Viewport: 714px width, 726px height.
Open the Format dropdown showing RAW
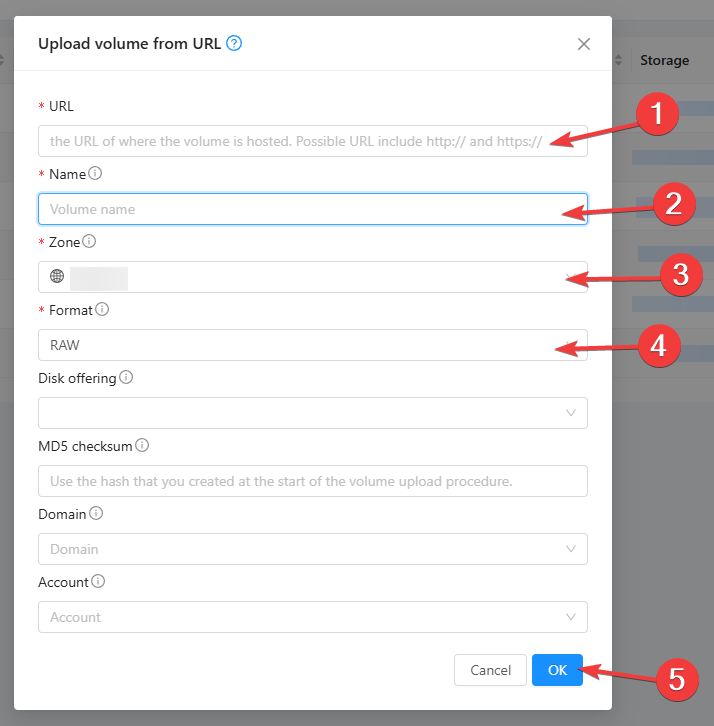tap(300, 345)
